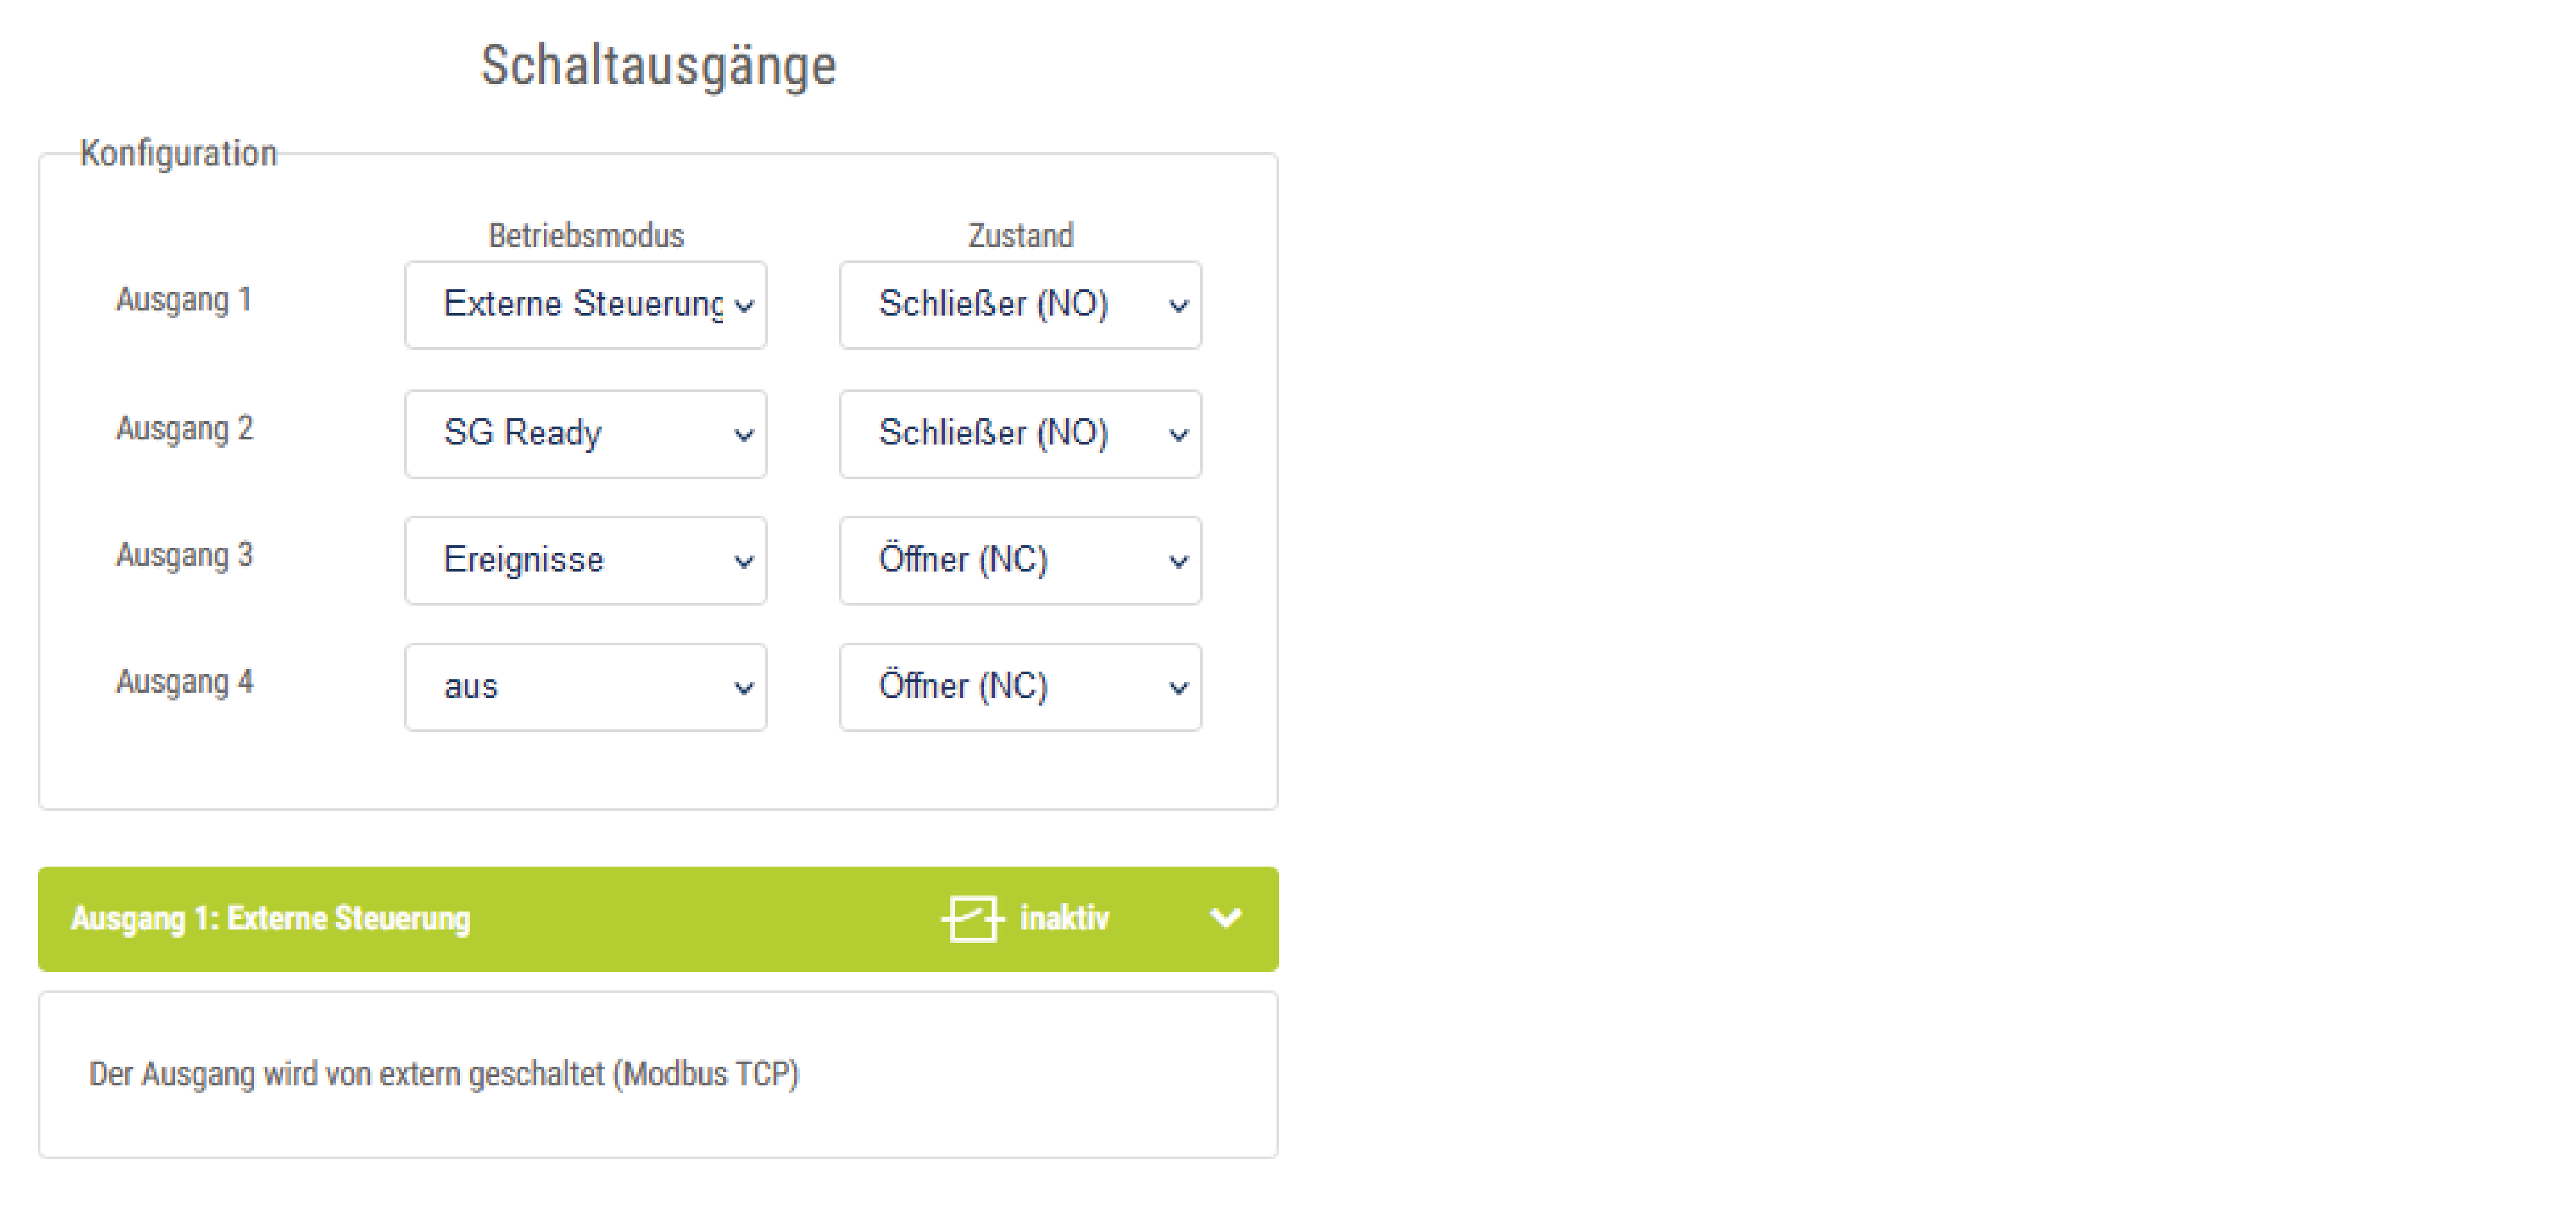Click the Ausgang 2 row label
Screen dimensions: 2576x1213
(184, 429)
